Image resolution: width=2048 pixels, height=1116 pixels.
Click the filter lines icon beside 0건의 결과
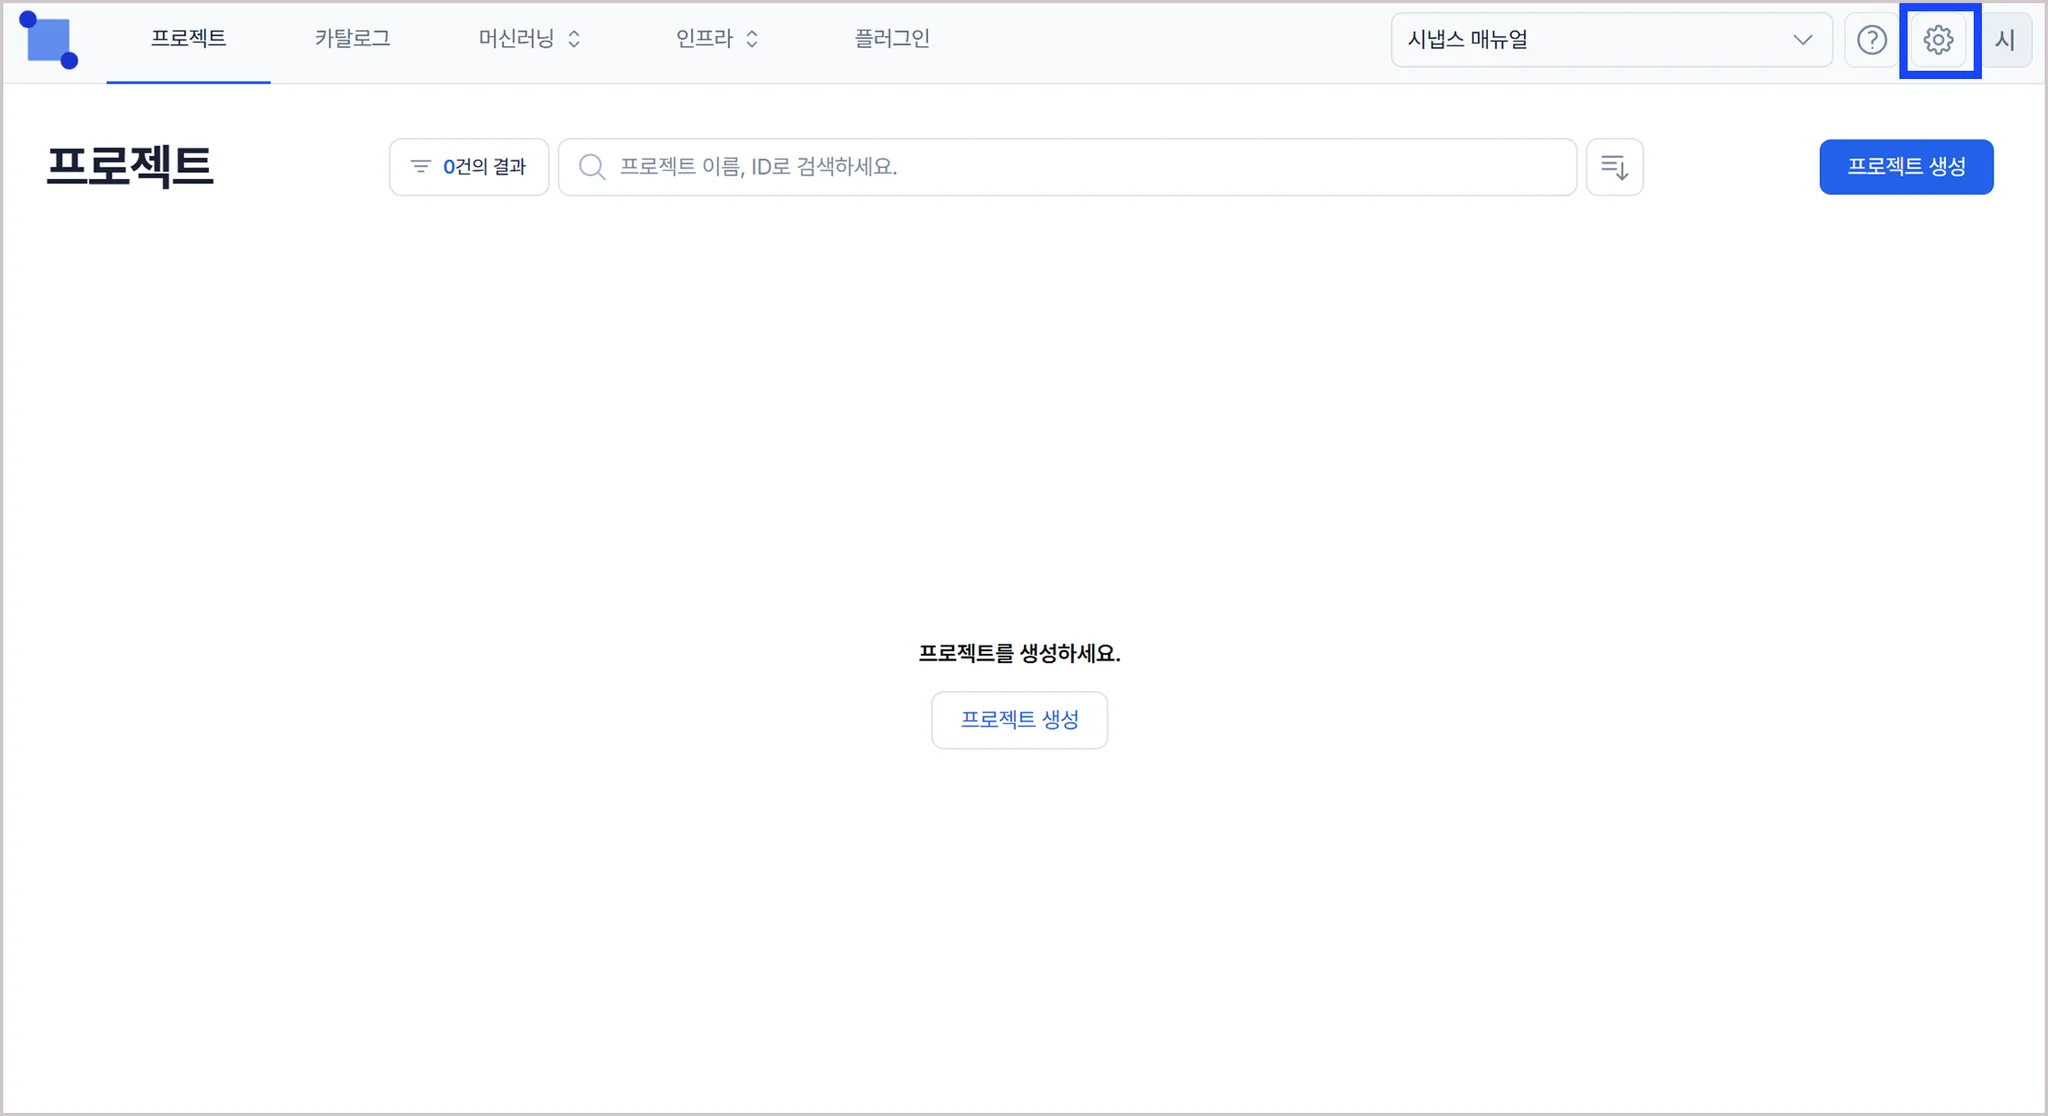point(421,167)
